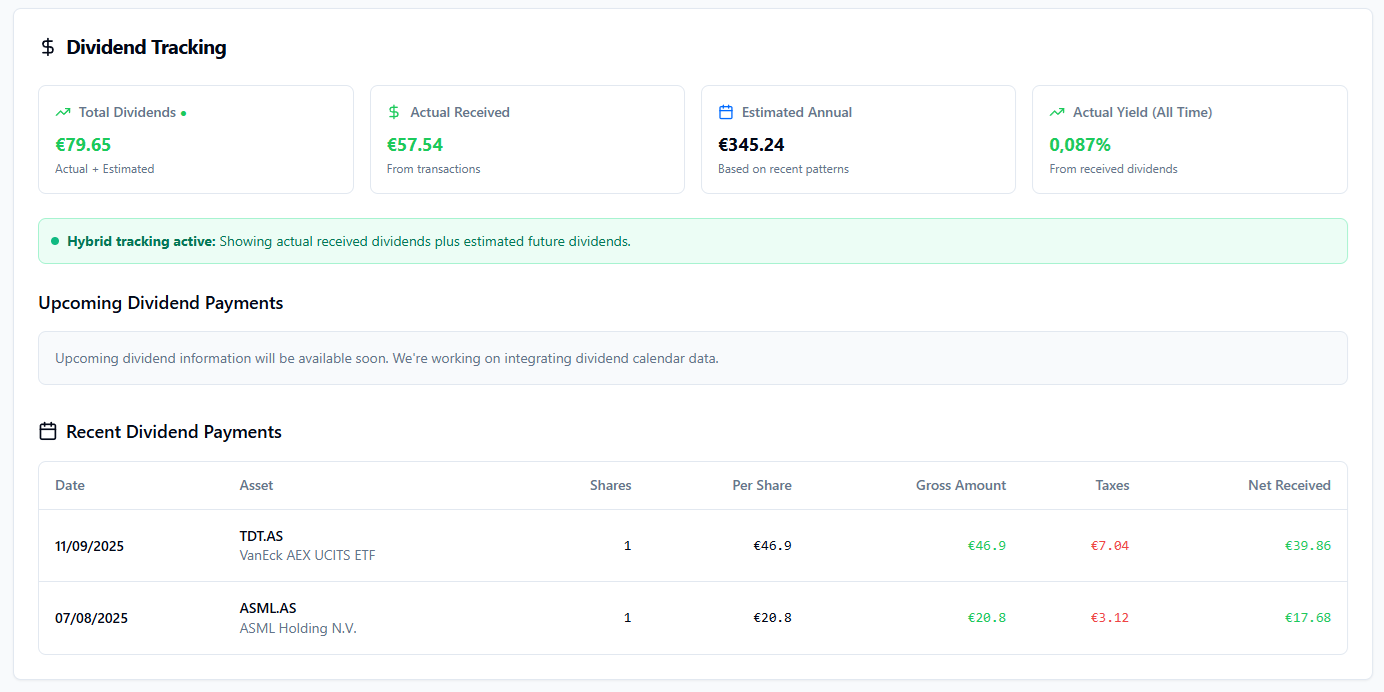
Task: Click the Gross Amount column header
Action: 960,485
